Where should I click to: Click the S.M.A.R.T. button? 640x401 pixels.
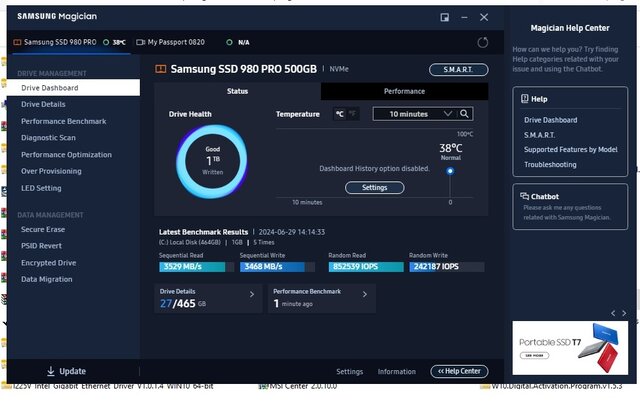[x=458, y=69]
